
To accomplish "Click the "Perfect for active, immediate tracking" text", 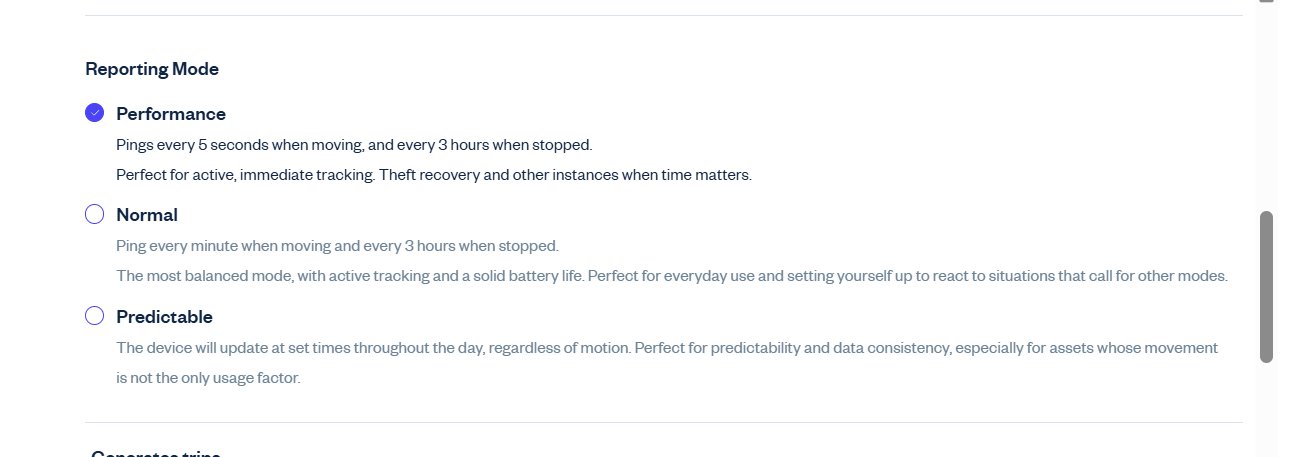I will point(433,175).
